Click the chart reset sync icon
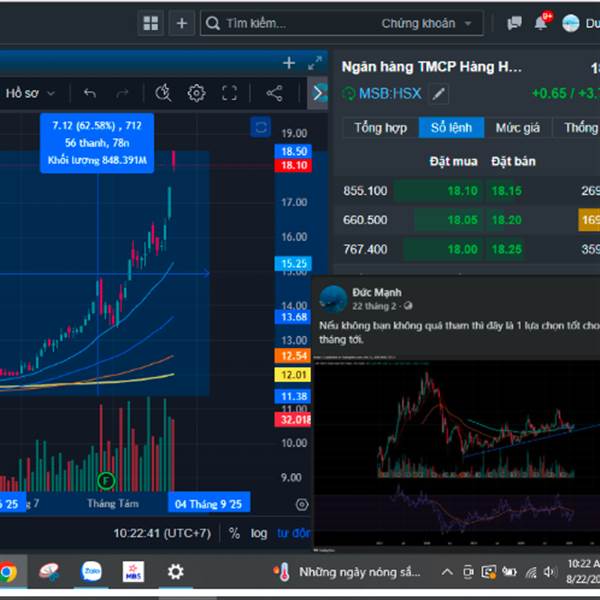 point(261,127)
